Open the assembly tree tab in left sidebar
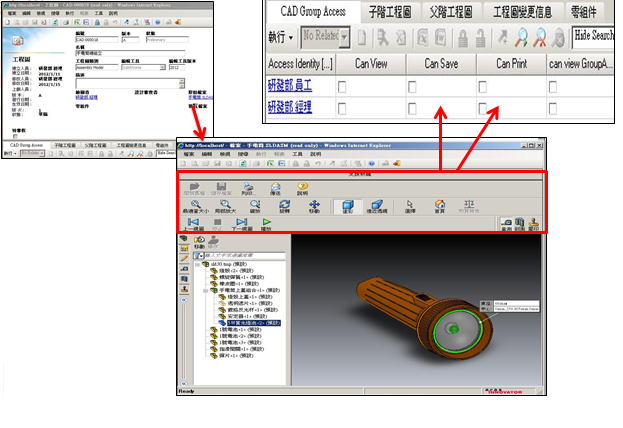623x428 pixels. pos(184,238)
